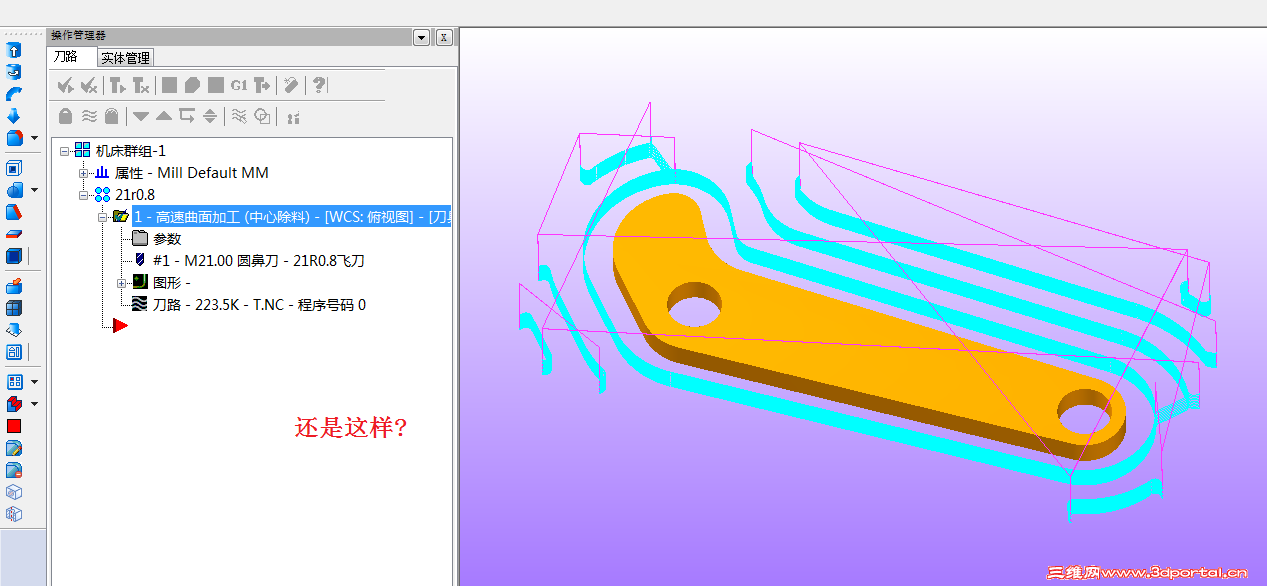The height and width of the screenshot is (586, 1267).
Task: Expand the 图形 geometry node
Action: pyautogui.click(x=122, y=283)
